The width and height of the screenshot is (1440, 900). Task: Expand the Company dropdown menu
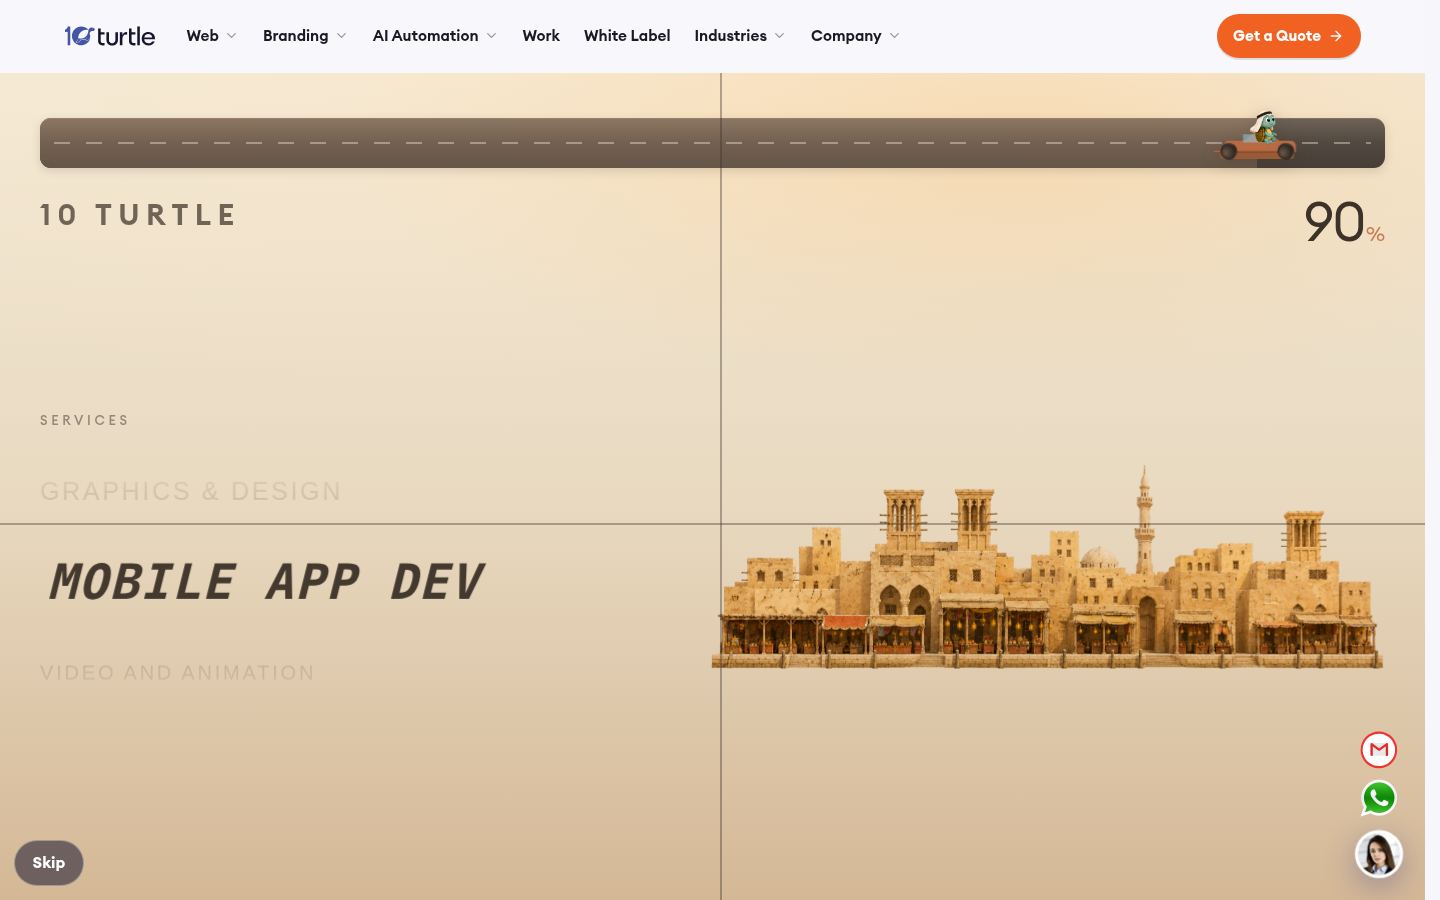[x=856, y=36]
